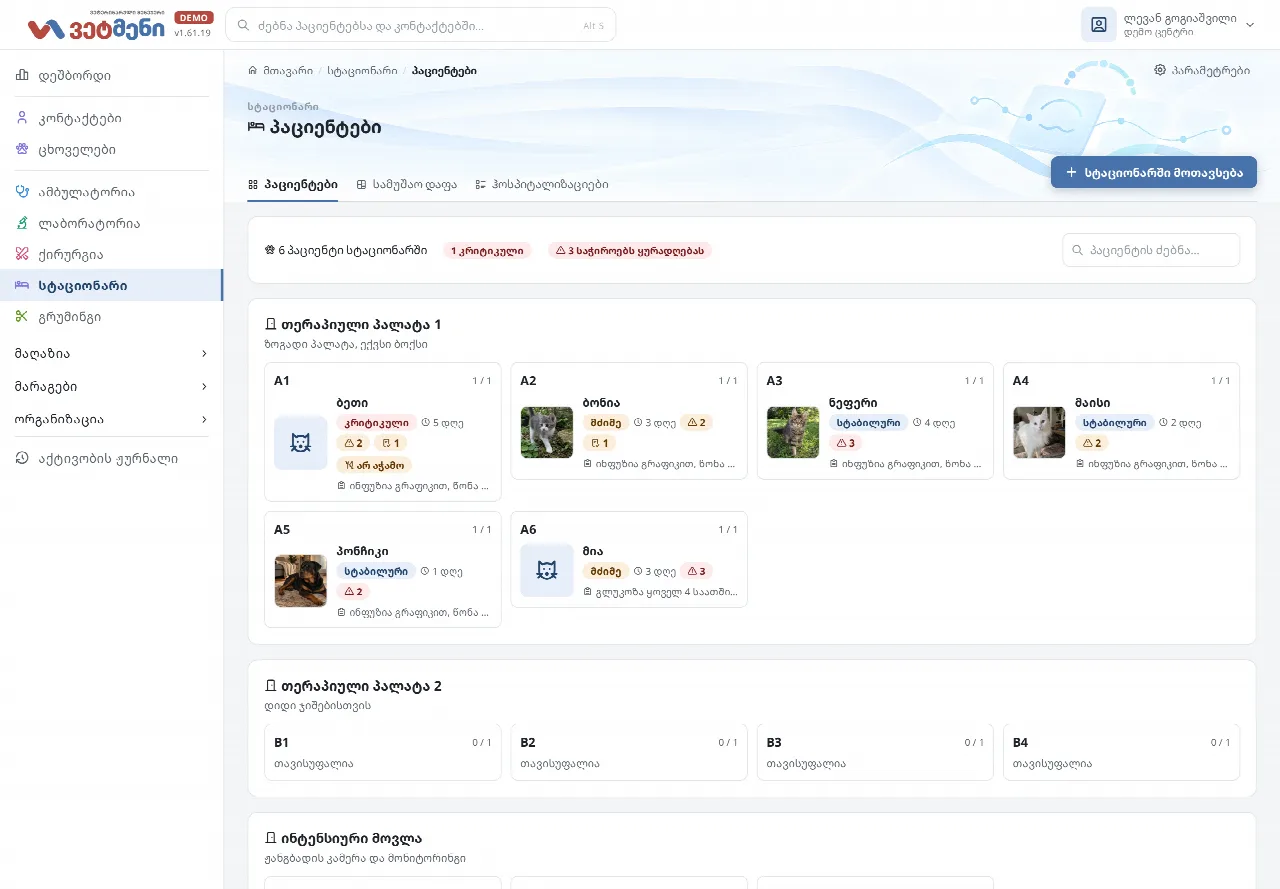
Task: Switch to სამუშაო დაფა tab
Action: pyautogui.click(x=407, y=184)
